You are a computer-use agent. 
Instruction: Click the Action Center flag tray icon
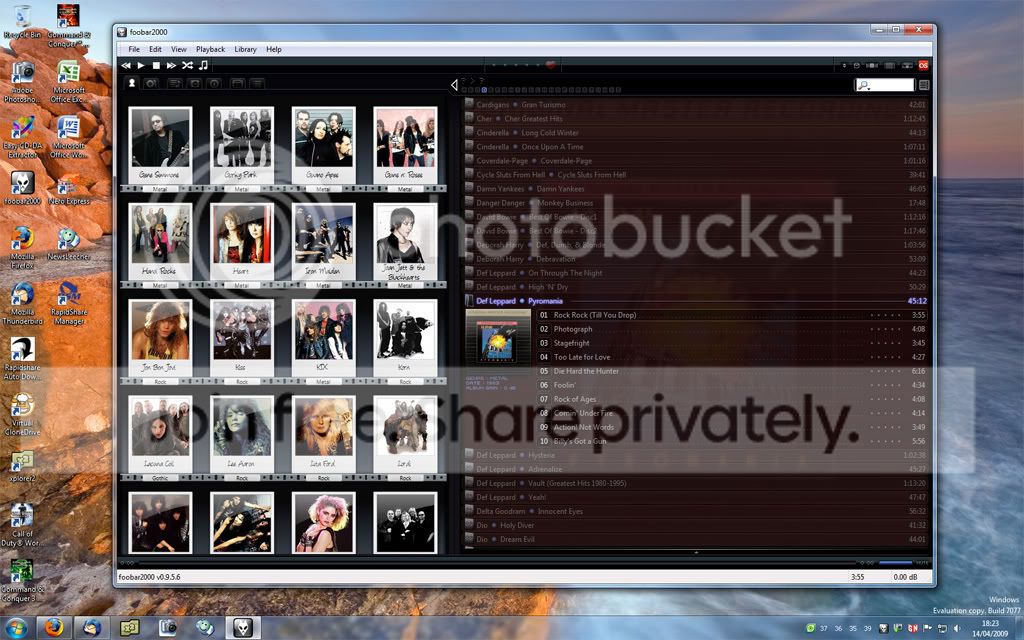coord(927,628)
